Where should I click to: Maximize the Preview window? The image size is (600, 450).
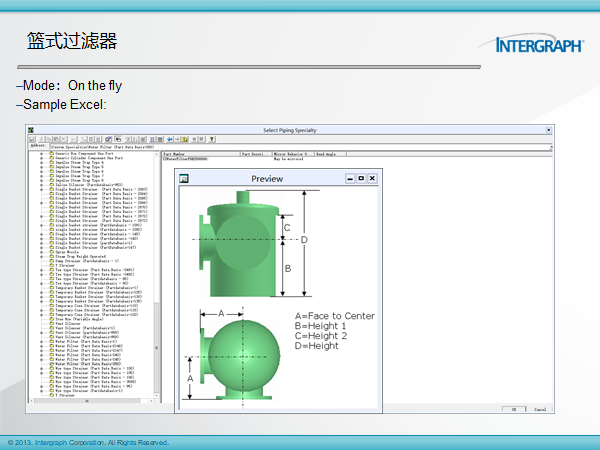pos(361,178)
